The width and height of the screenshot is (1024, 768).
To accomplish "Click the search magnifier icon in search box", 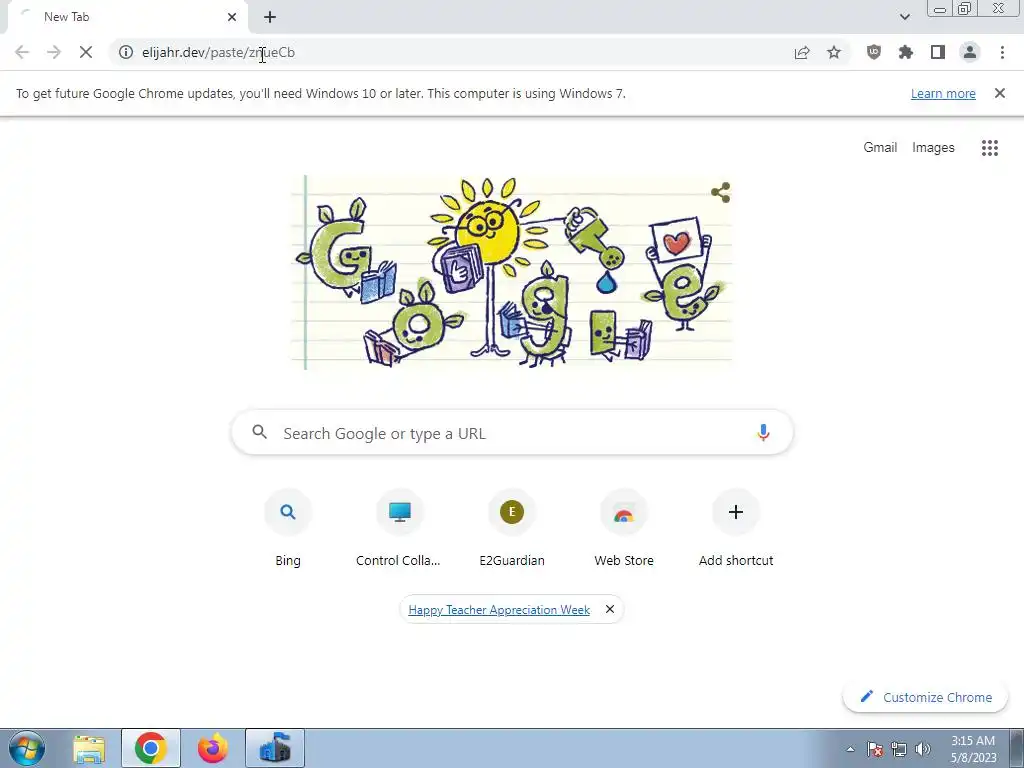I will tap(260, 432).
